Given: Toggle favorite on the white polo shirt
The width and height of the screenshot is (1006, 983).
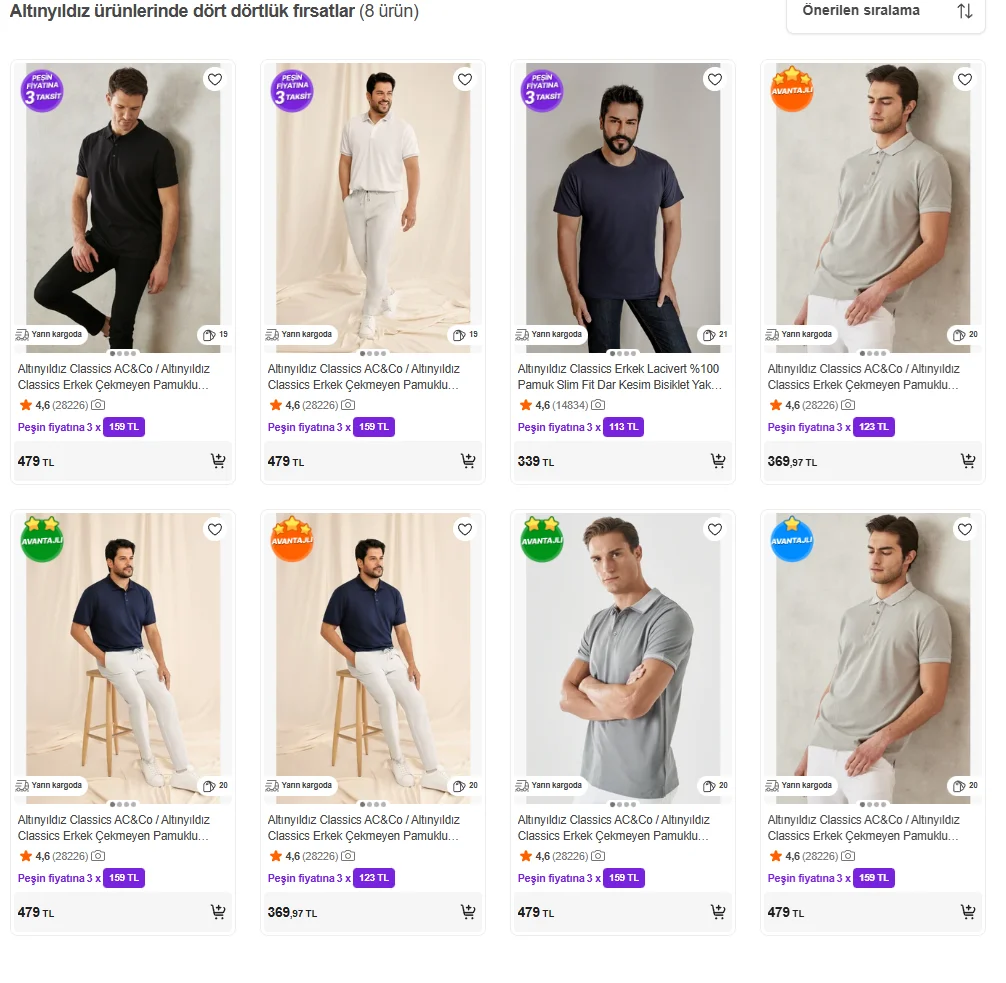Looking at the screenshot, I should click(464, 79).
